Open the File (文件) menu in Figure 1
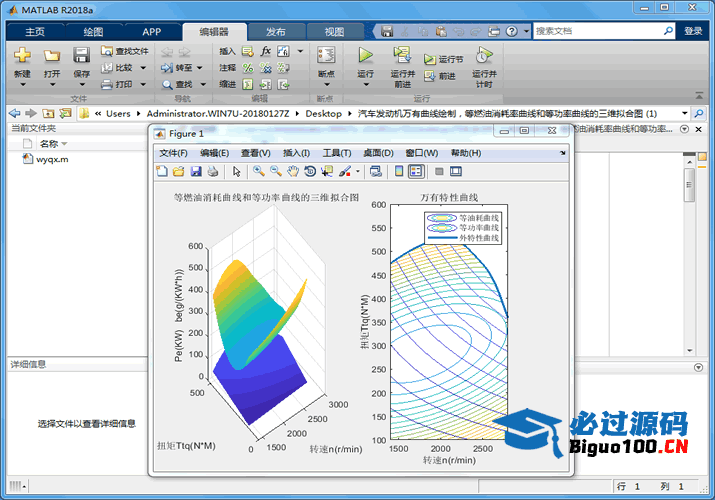The width and height of the screenshot is (715, 500). [173, 153]
